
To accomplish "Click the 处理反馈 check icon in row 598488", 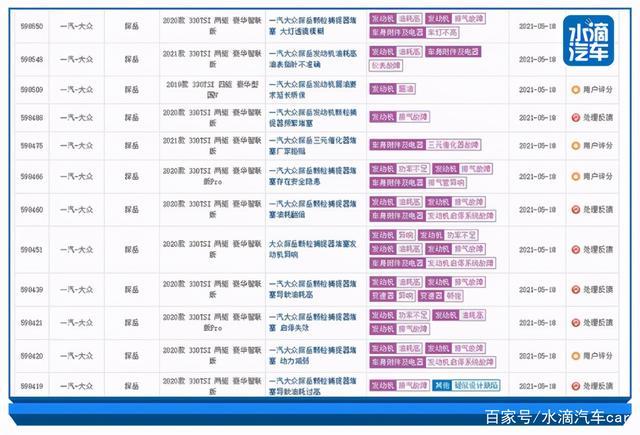I will point(576,118).
